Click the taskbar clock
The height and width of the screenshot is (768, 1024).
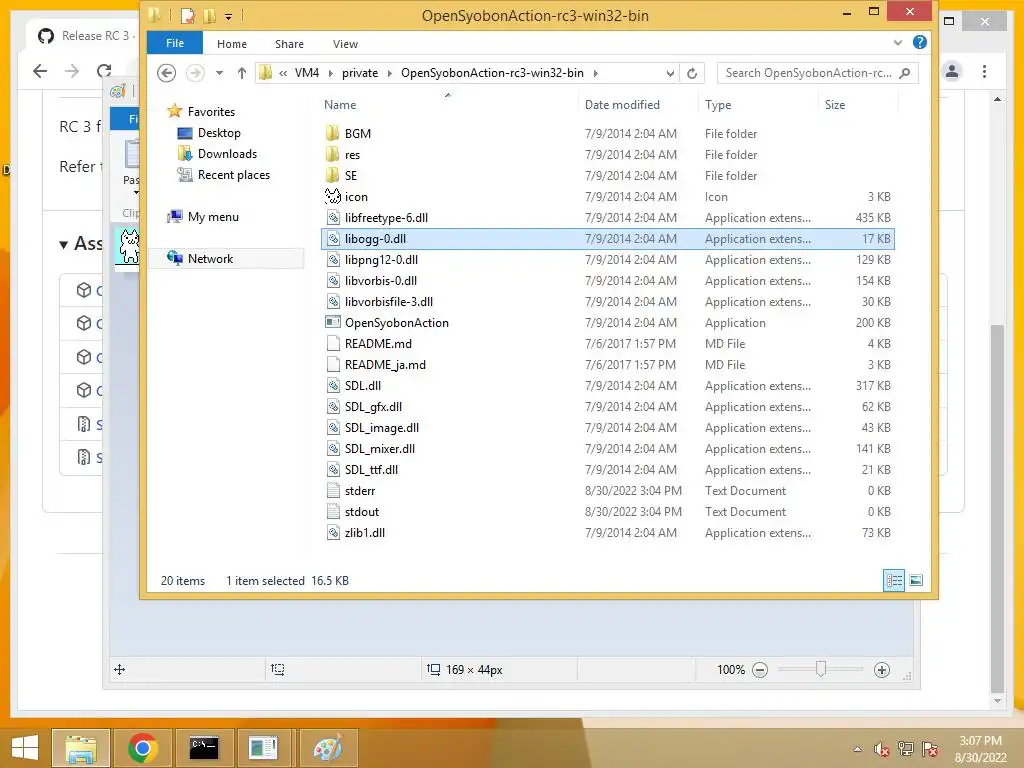[980, 749]
